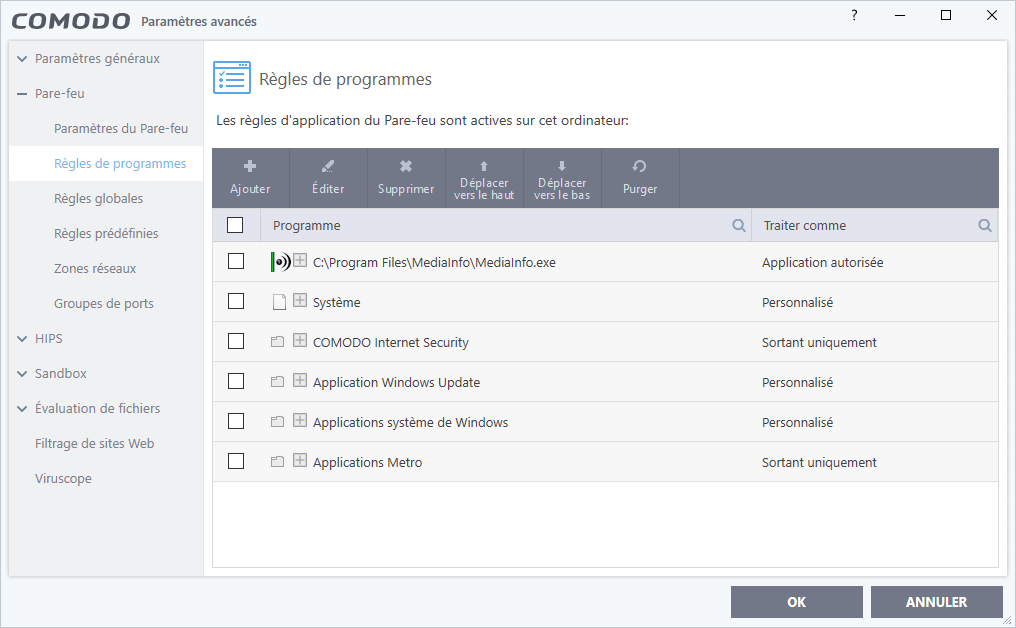Viewport: 1016px width, 628px height.
Task: Expand the Applications système de Windows group
Action: tap(299, 421)
